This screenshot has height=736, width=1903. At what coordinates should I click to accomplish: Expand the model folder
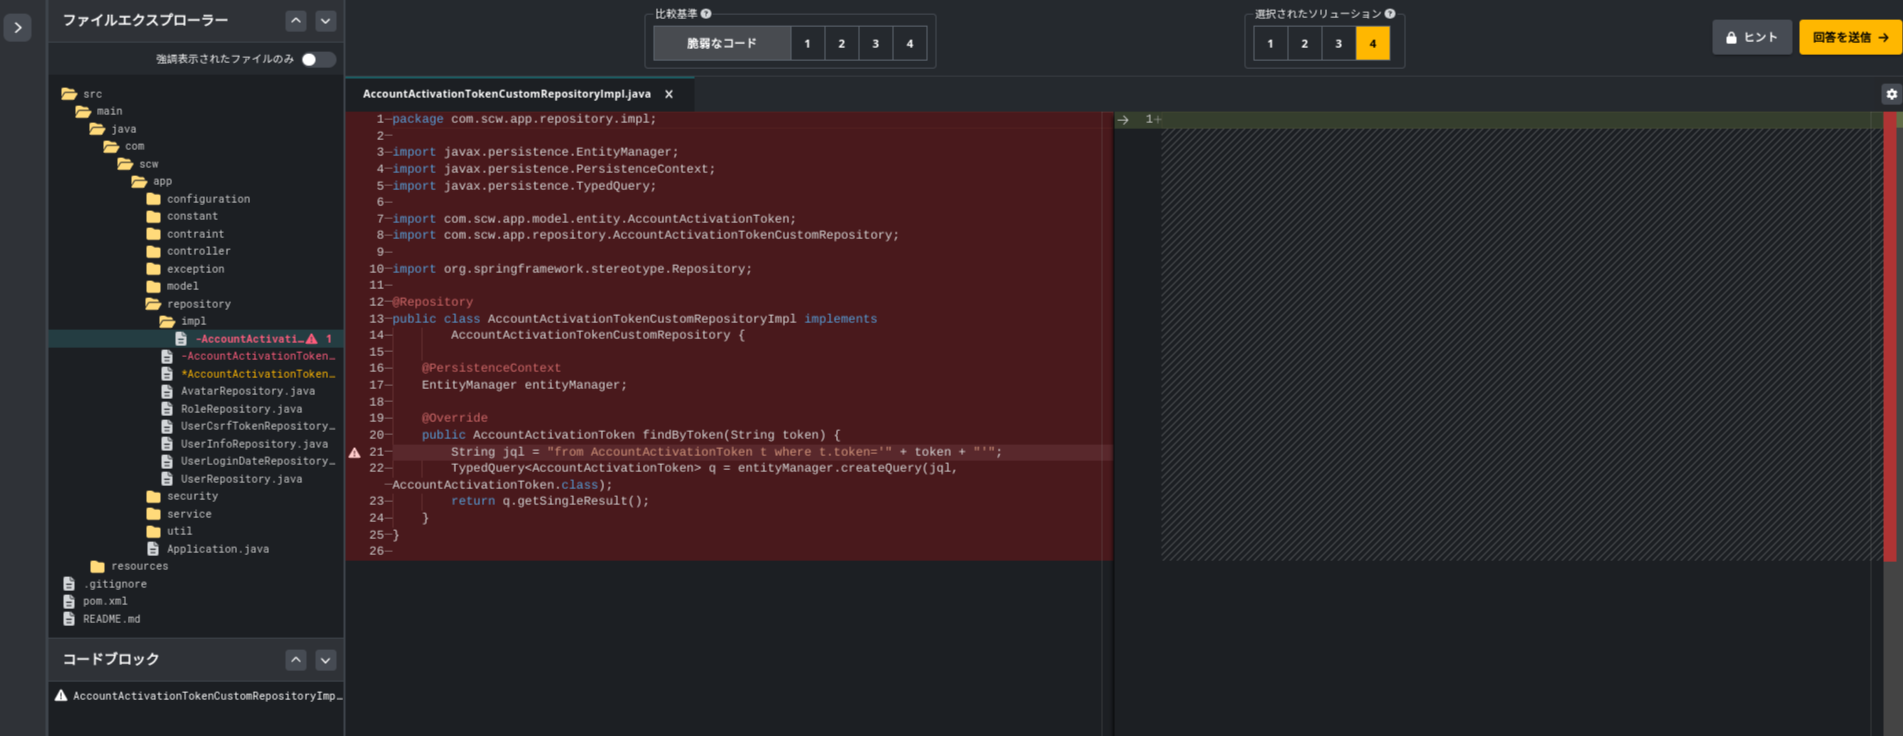pos(172,287)
